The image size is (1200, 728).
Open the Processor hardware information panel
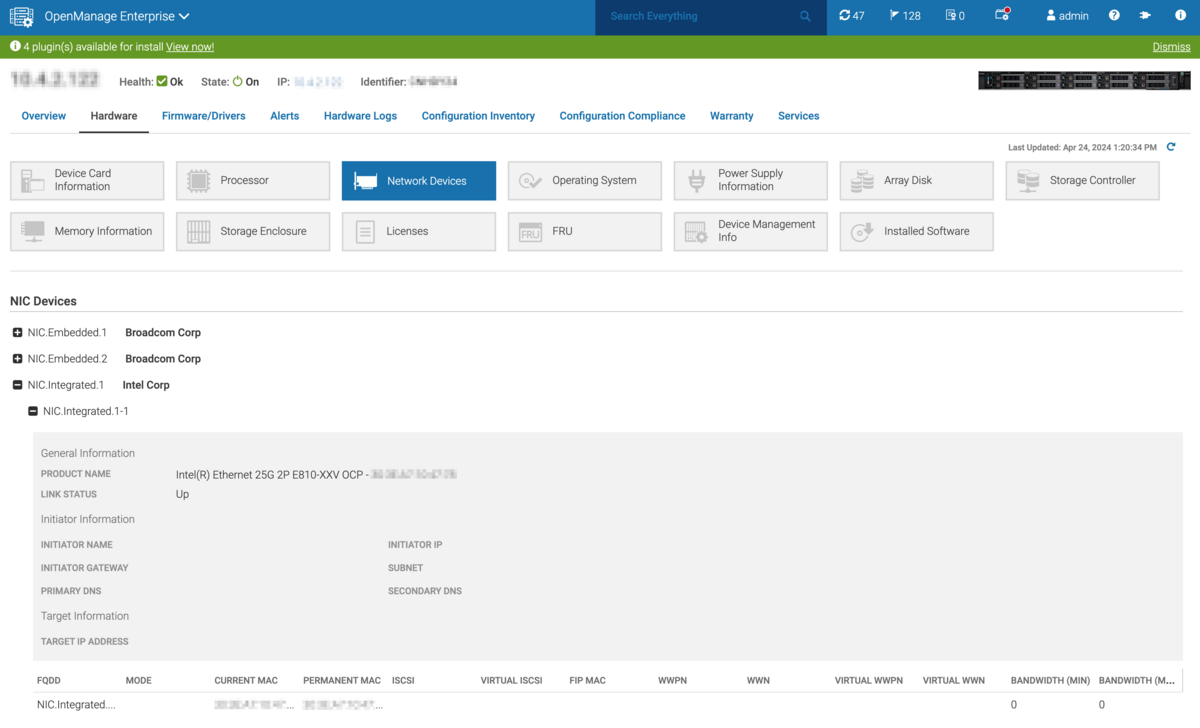tap(252, 180)
